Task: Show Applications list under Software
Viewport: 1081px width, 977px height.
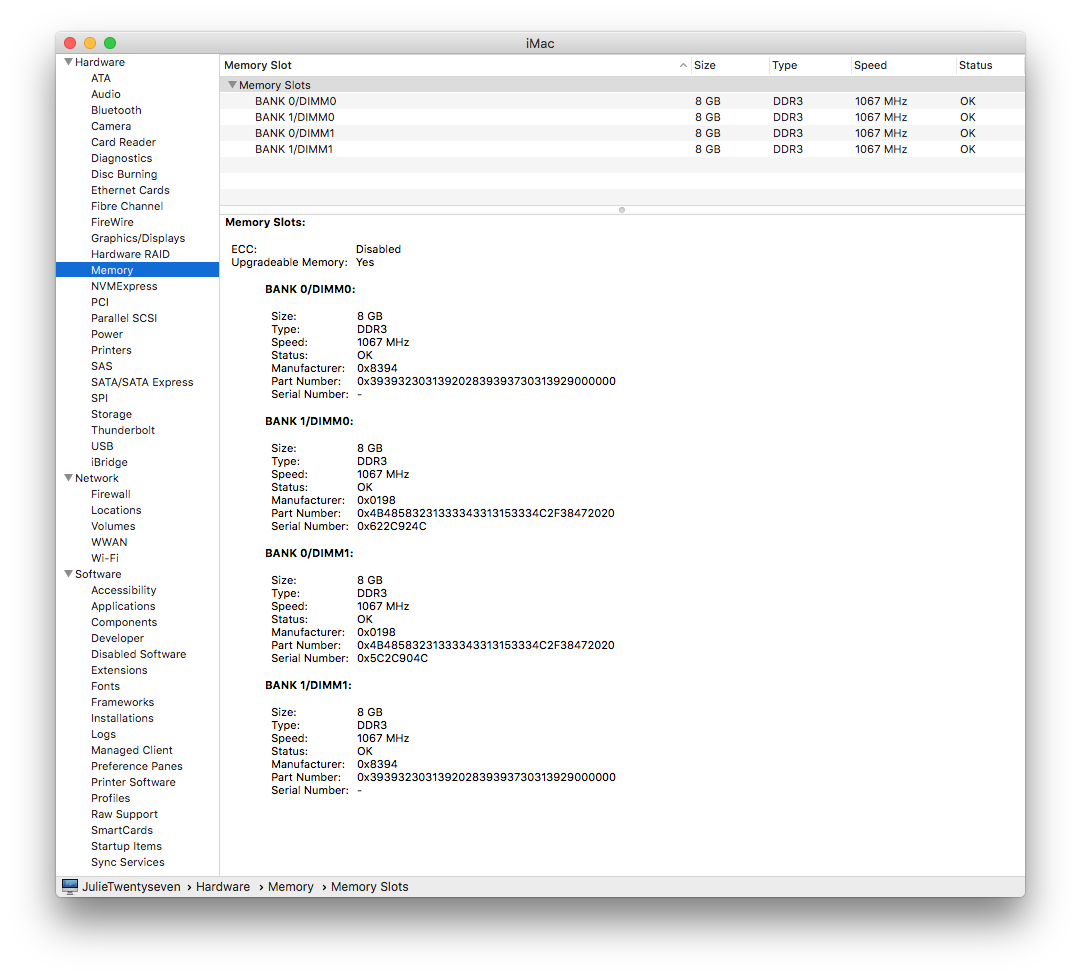Action: 123,606
